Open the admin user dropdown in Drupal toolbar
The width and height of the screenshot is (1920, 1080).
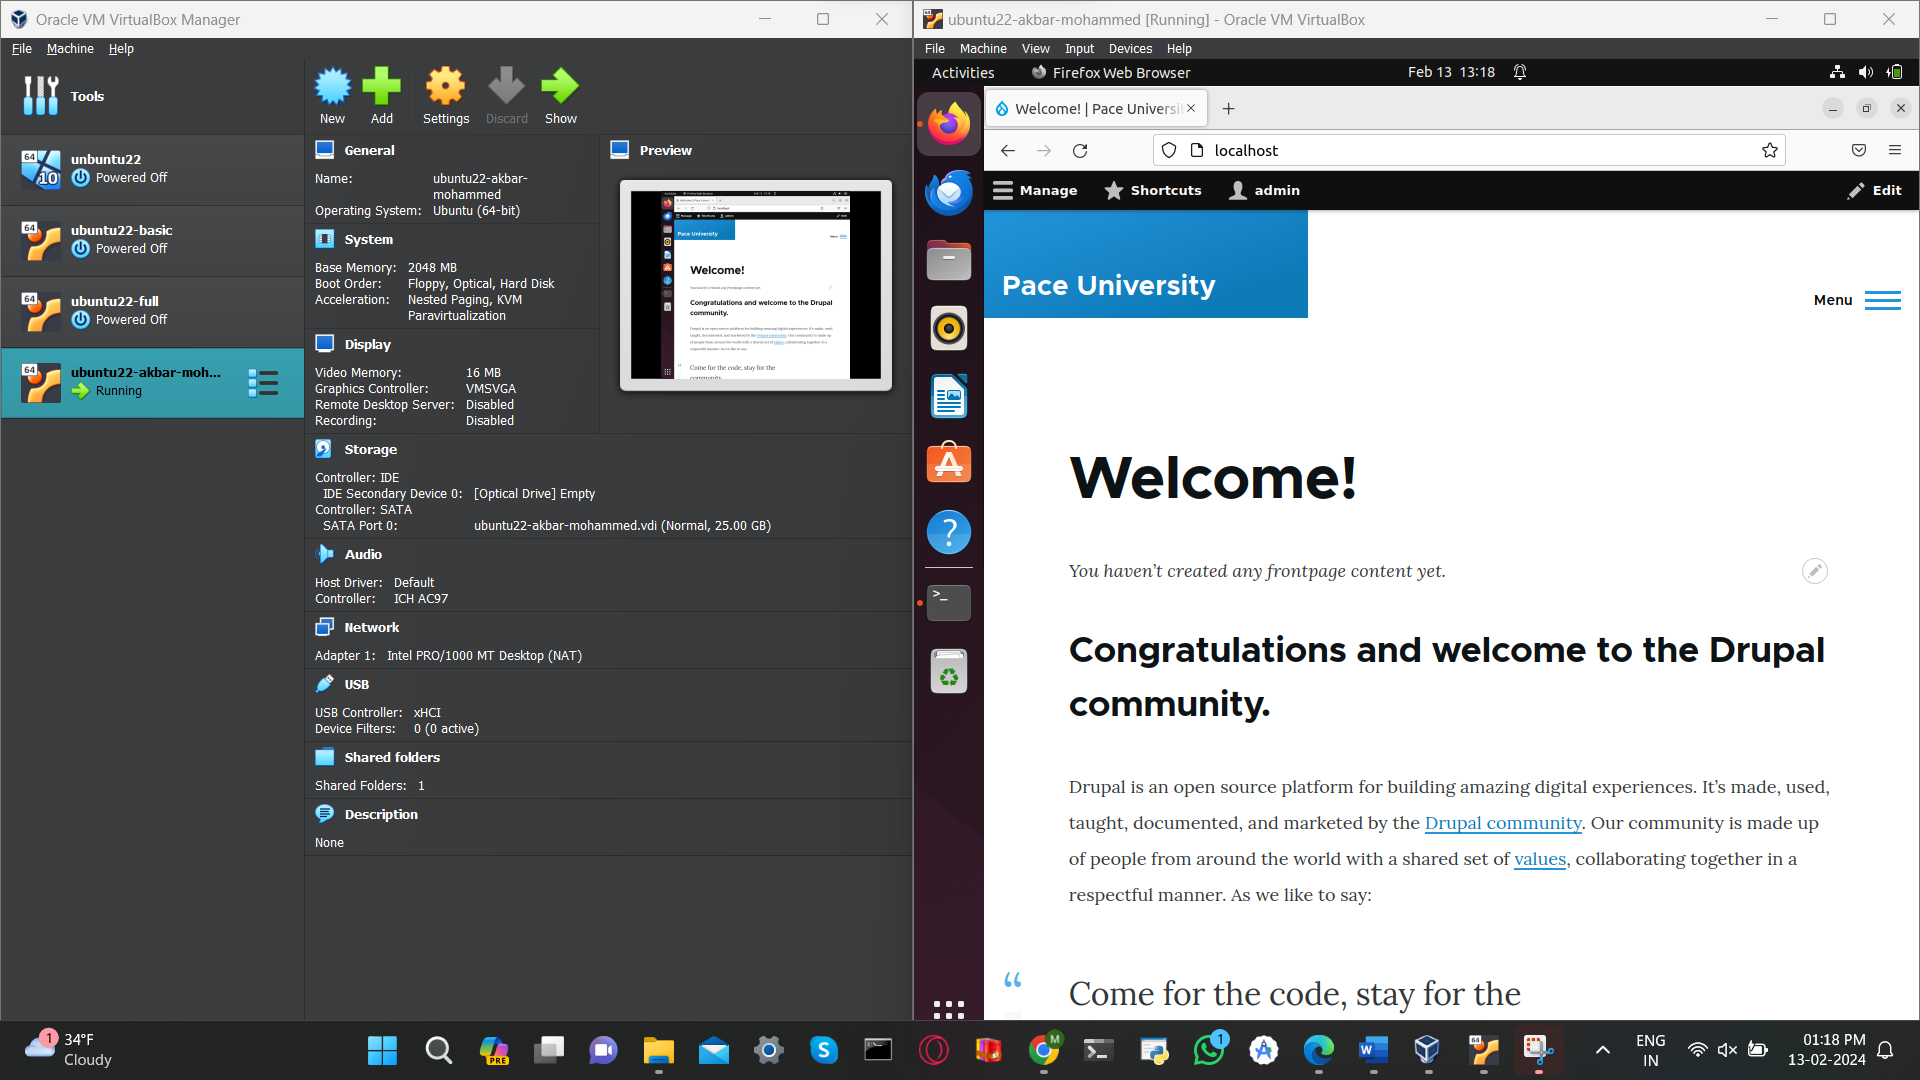point(1264,190)
